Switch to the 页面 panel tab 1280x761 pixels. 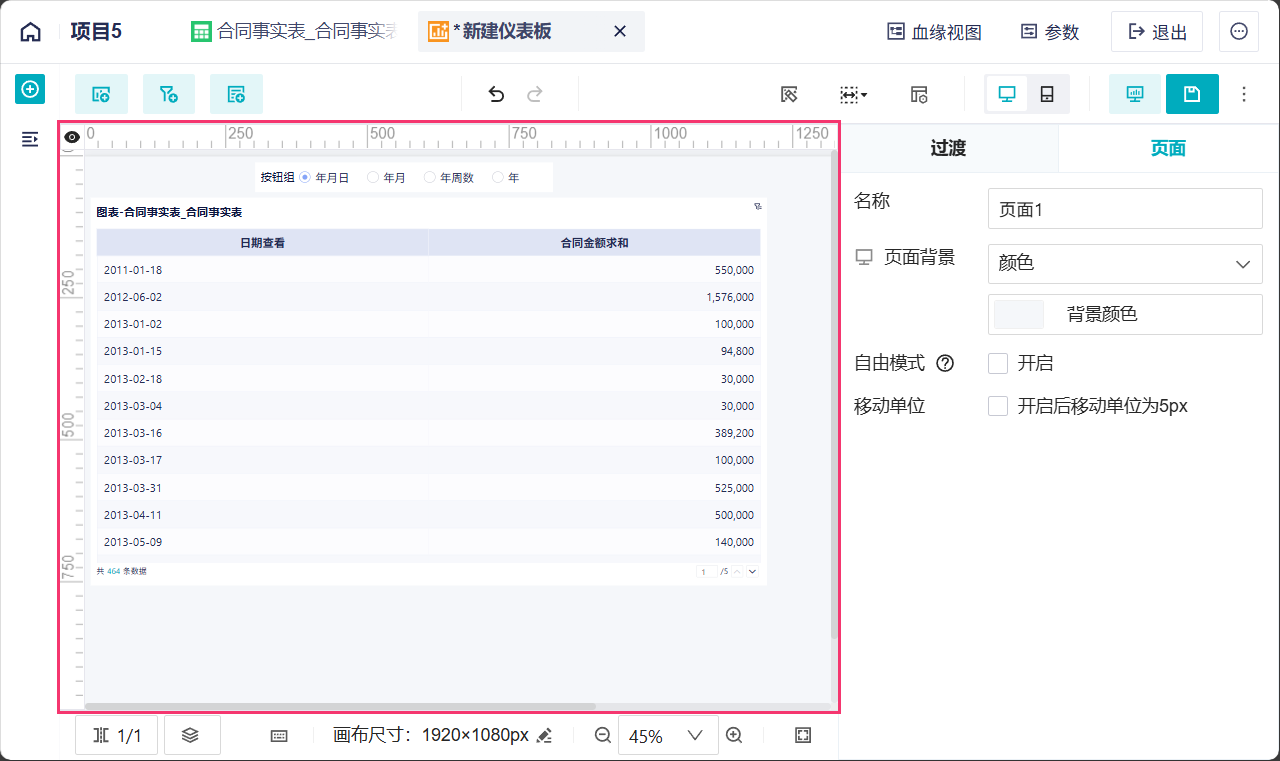tap(1168, 149)
